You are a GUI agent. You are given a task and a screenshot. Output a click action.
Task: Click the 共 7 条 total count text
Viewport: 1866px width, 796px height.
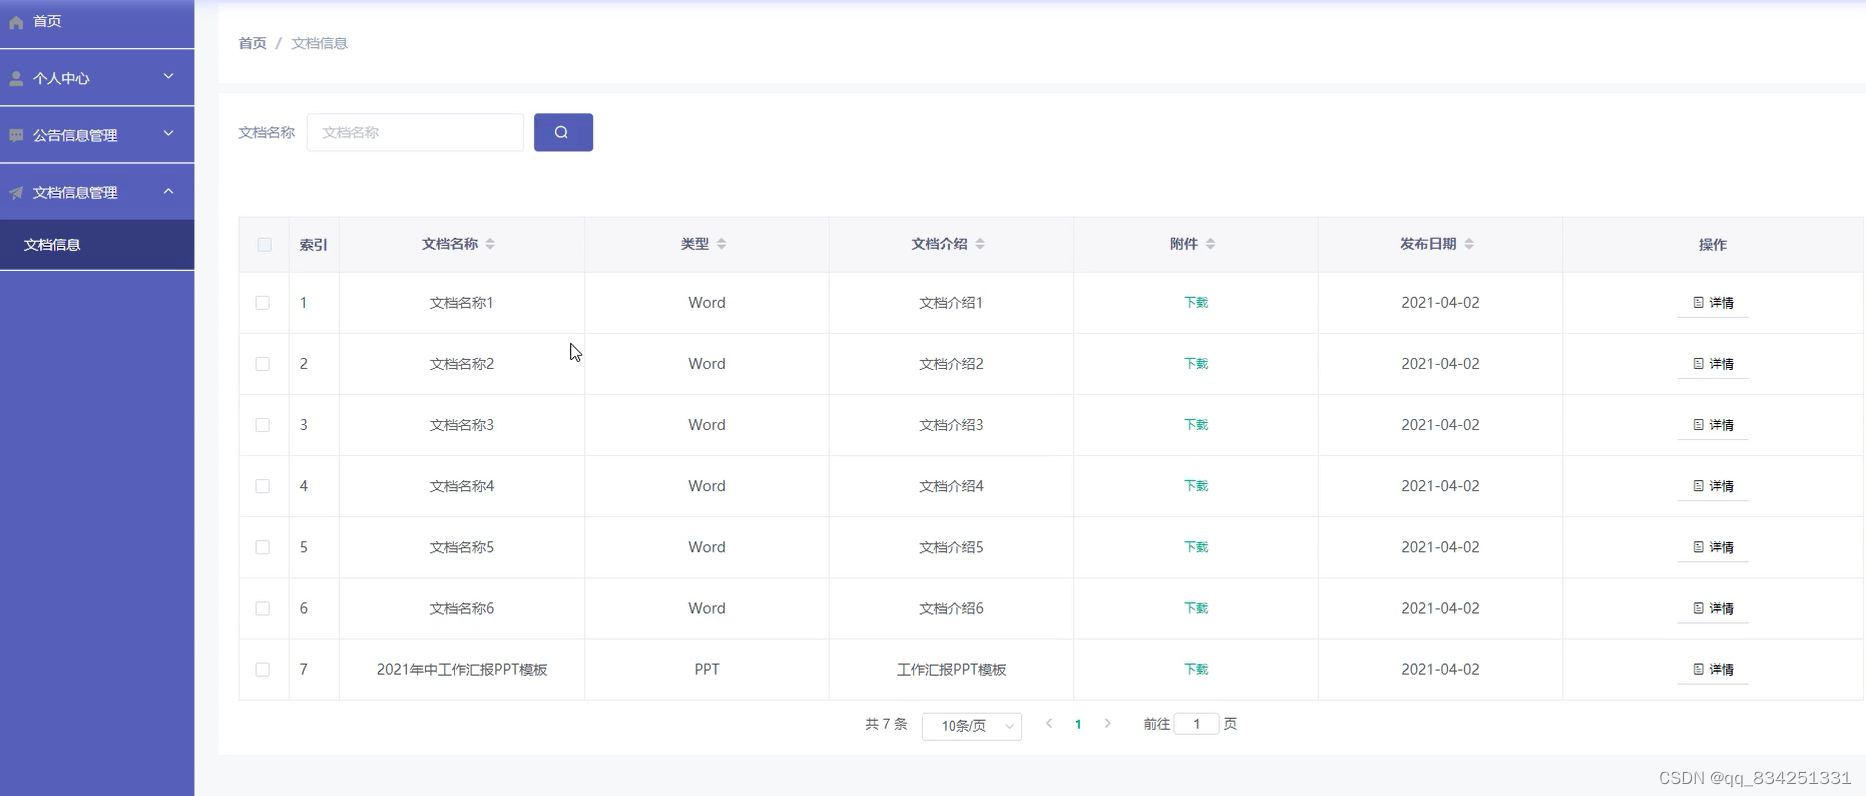pyautogui.click(x=886, y=724)
